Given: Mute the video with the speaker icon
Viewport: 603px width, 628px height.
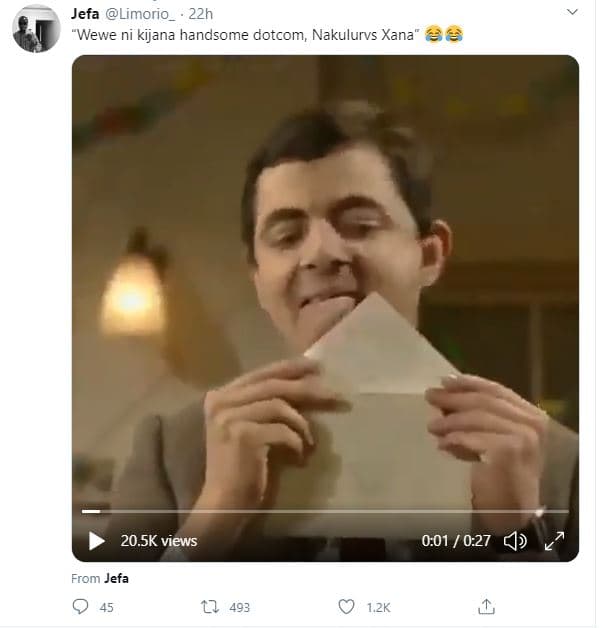Looking at the screenshot, I should coord(515,541).
